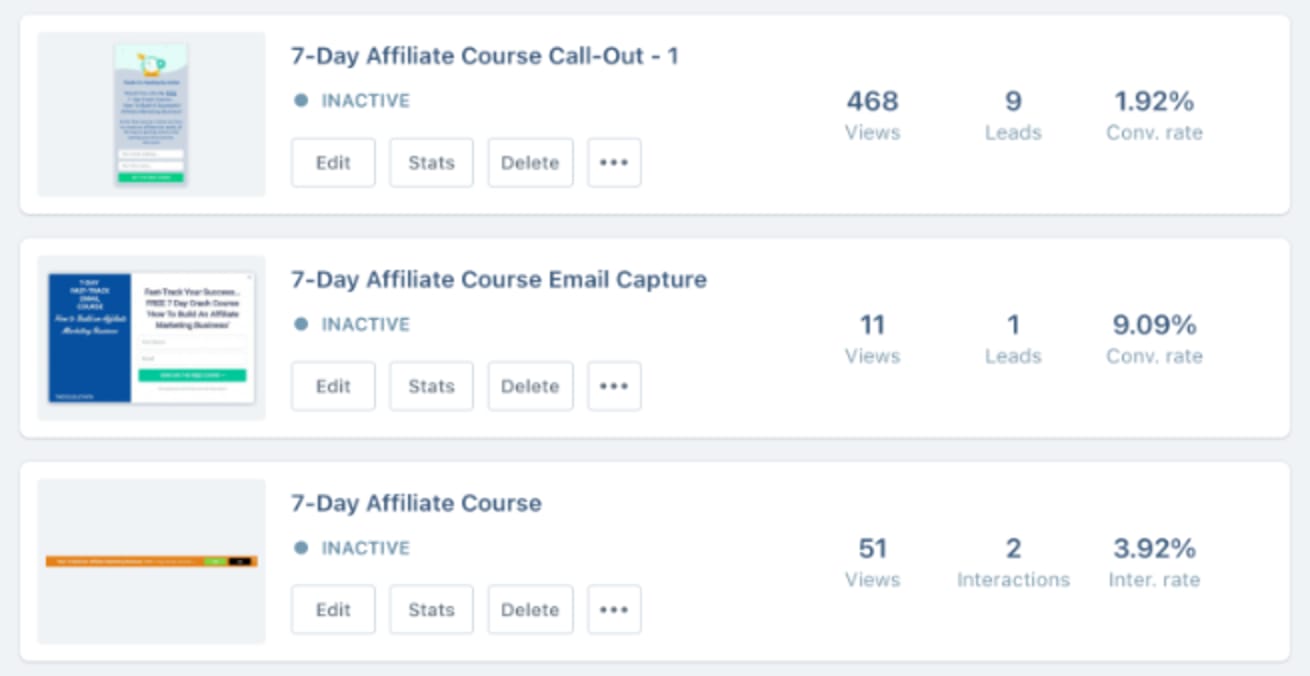Open the Call-Out - 1 preview thumbnail
The width and height of the screenshot is (1310, 676).
(x=151, y=114)
